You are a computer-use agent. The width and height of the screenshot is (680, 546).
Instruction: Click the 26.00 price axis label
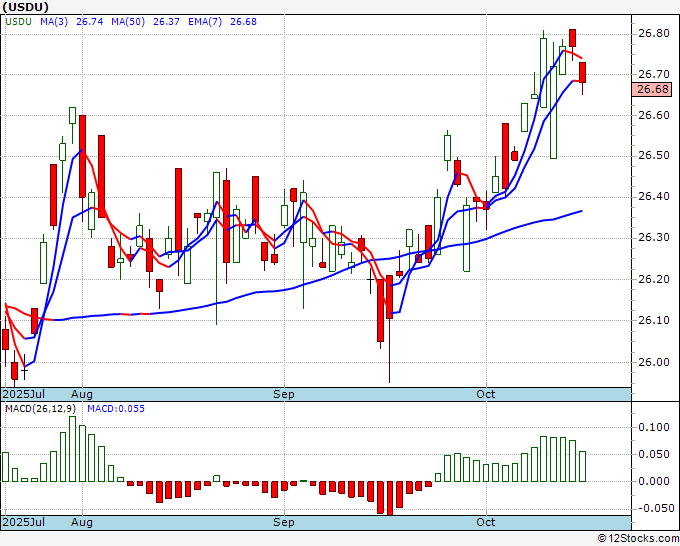point(654,362)
